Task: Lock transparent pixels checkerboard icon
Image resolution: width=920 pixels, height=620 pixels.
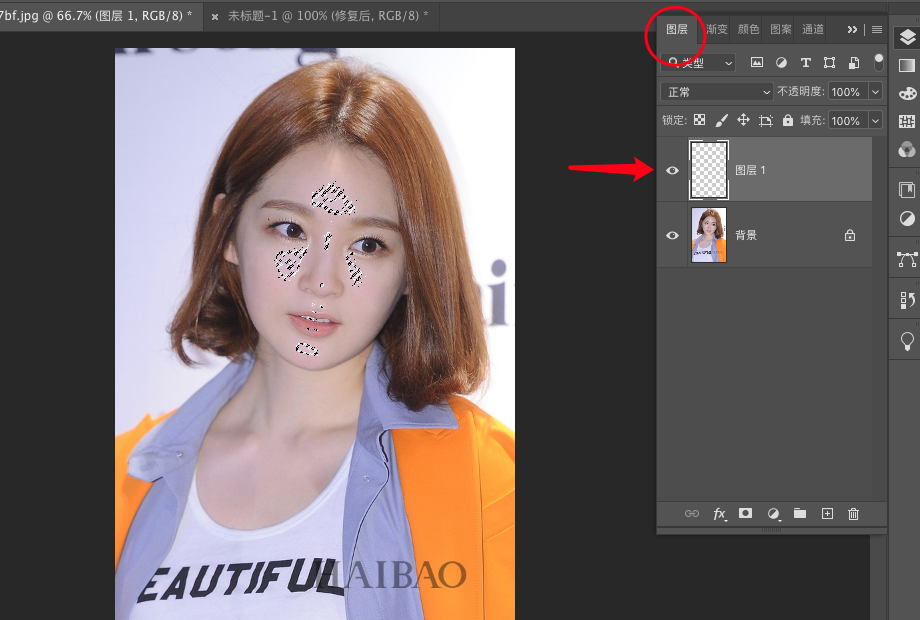Action: (700, 120)
